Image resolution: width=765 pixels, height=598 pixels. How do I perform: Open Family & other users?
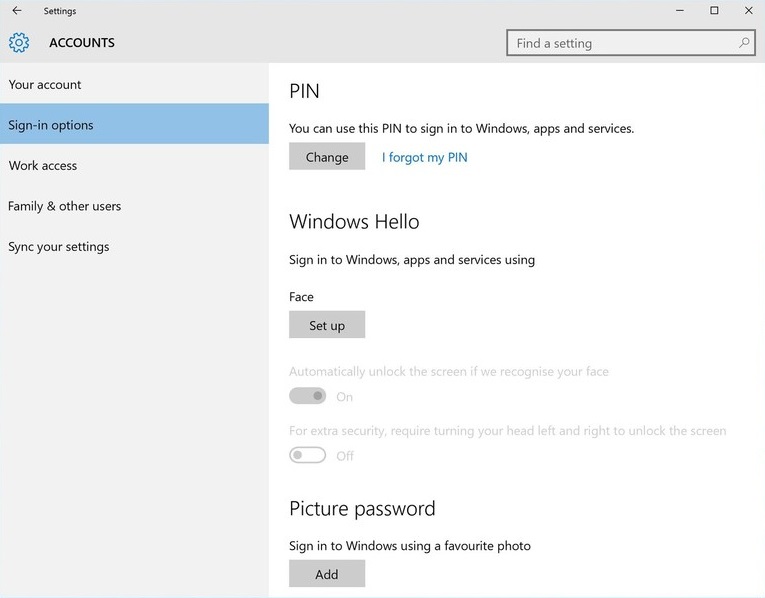click(x=134, y=206)
